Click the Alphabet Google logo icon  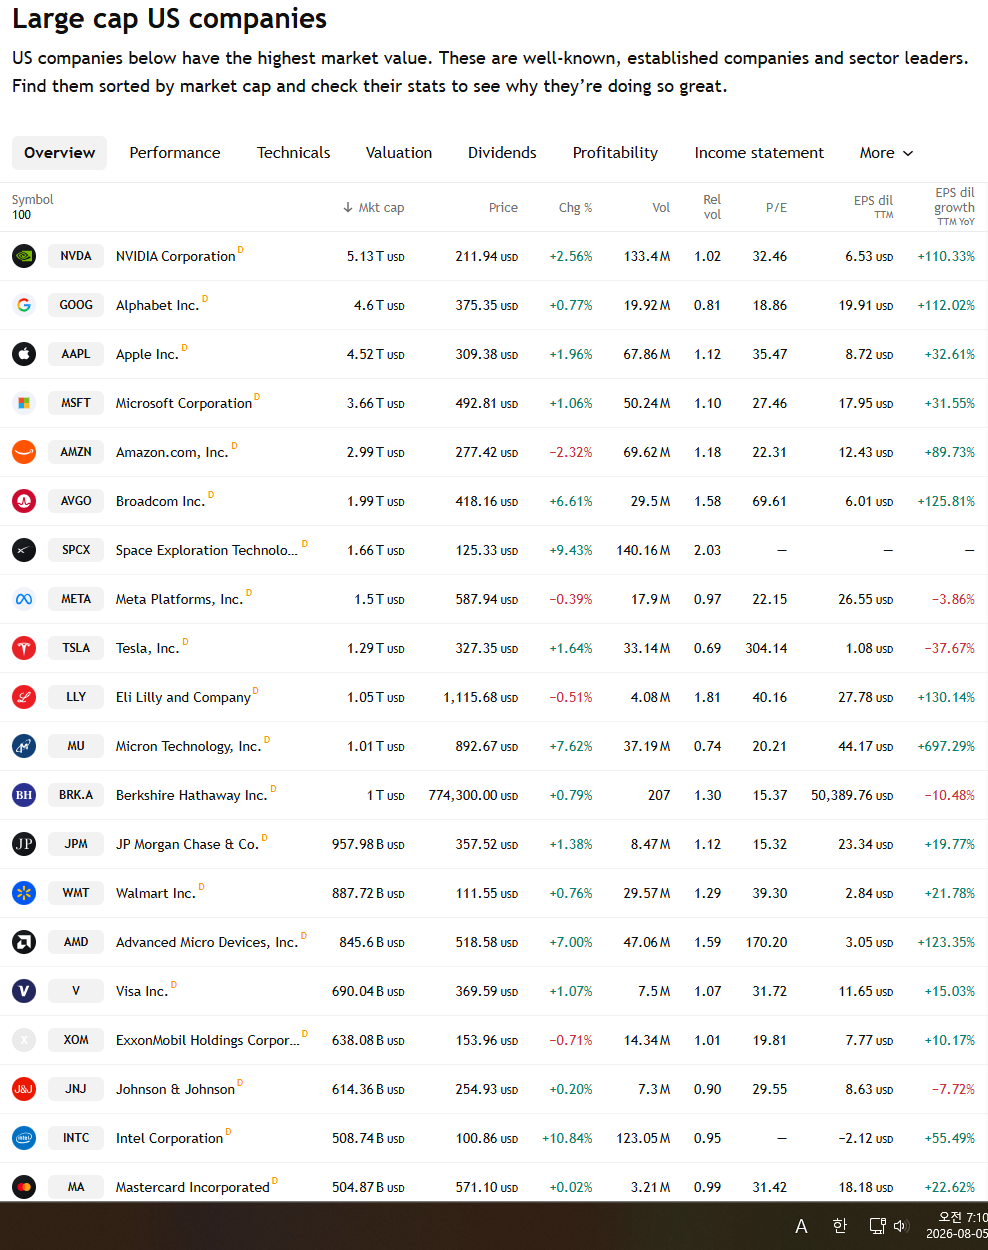(x=24, y=305)
